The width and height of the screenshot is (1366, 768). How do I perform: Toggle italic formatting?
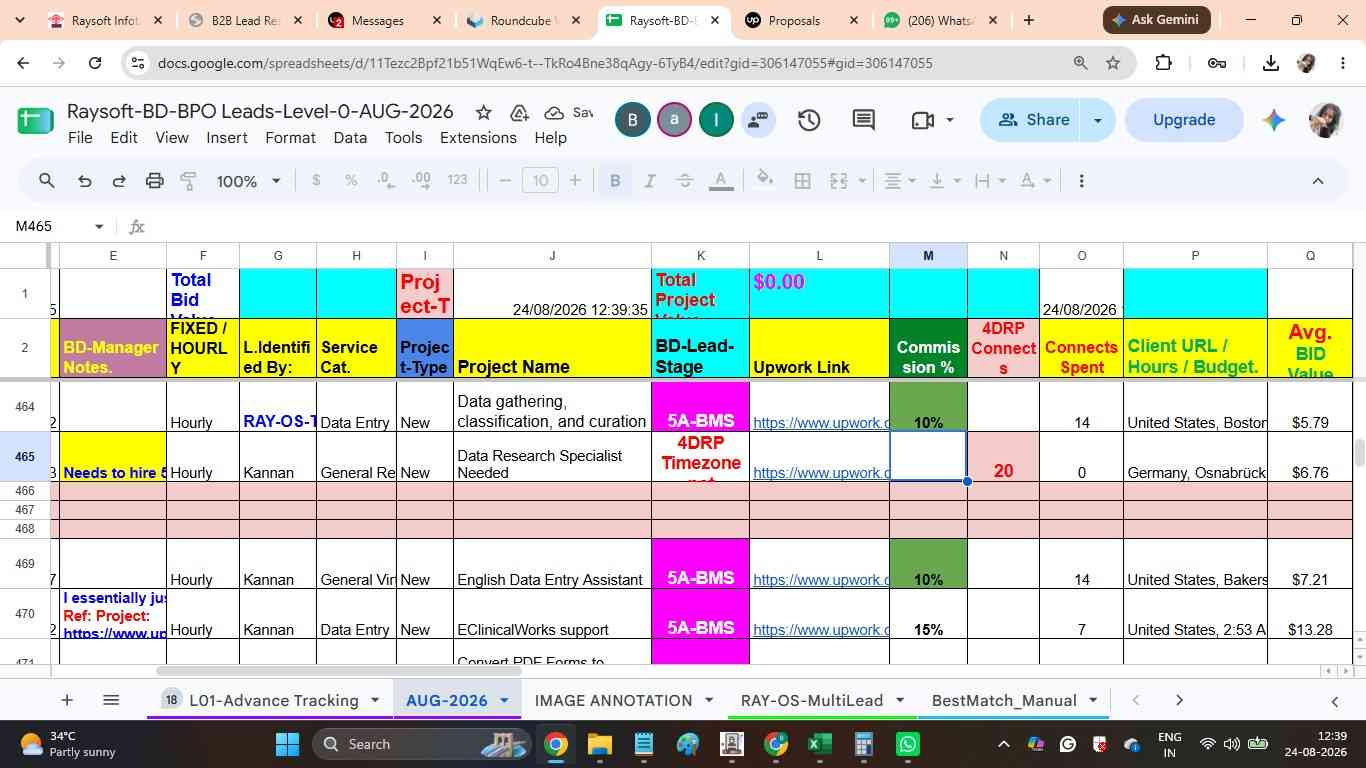tap(650, 181)
